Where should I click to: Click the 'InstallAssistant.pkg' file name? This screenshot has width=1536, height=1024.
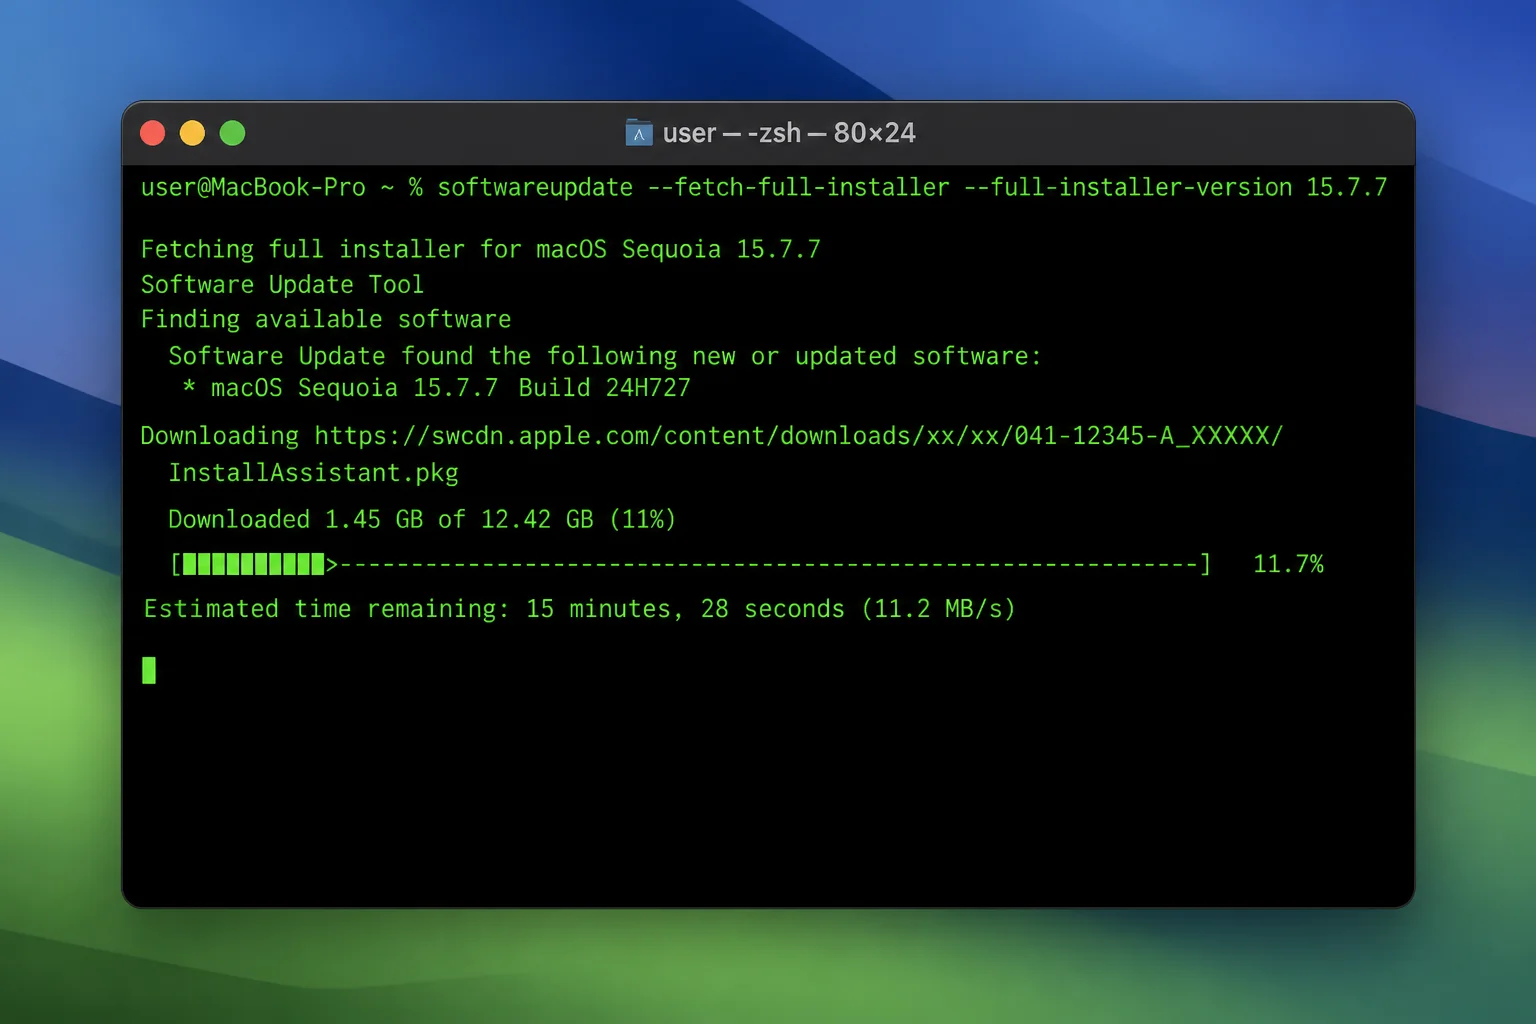pyautogui.click(x=313, y=473)
